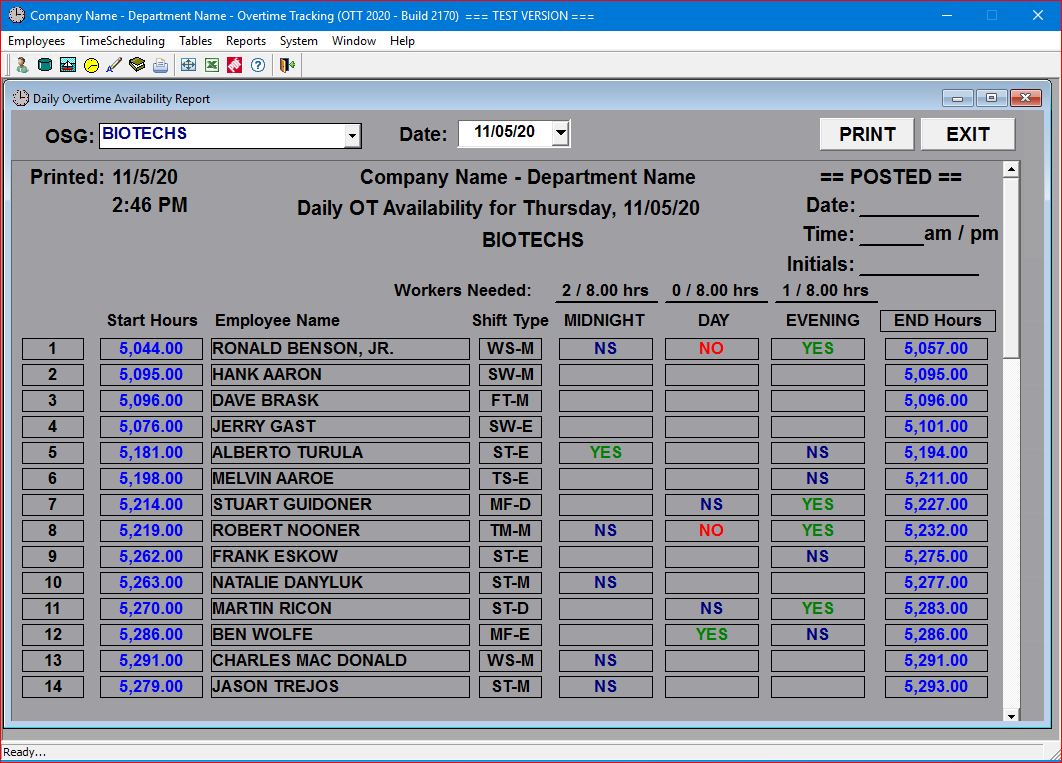The height and width of the screenshot is (763, 1062).
Task: Click the exit door toolbar icon
Action: (x=287, y=65)
